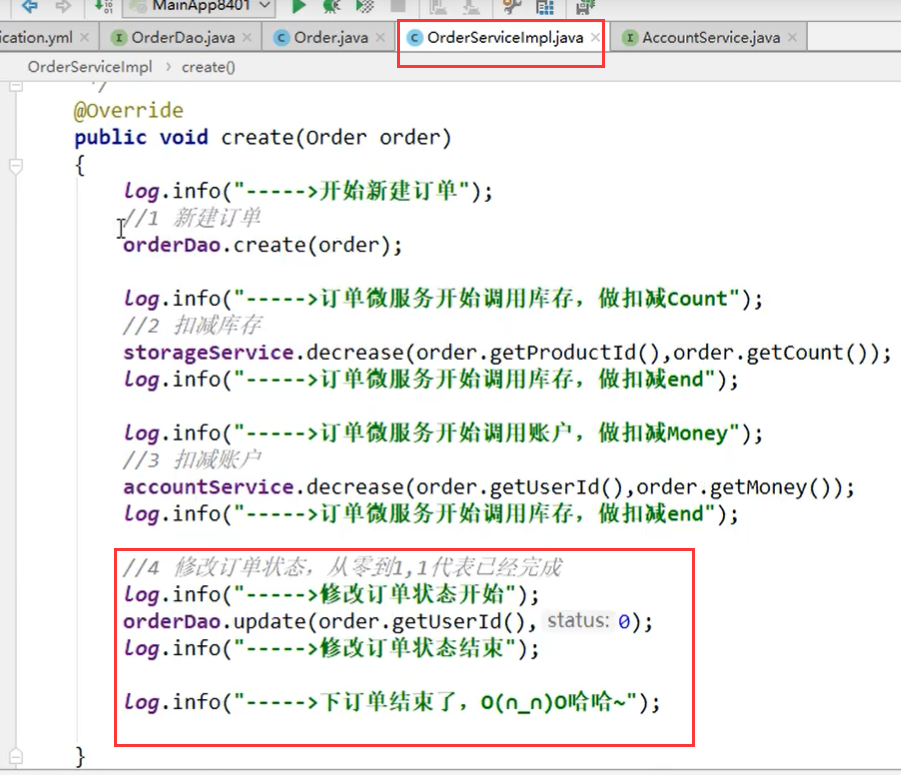901x775 pixels.
Task: Click the comment '//3 扣减账户'
Action: coord(192,460)
